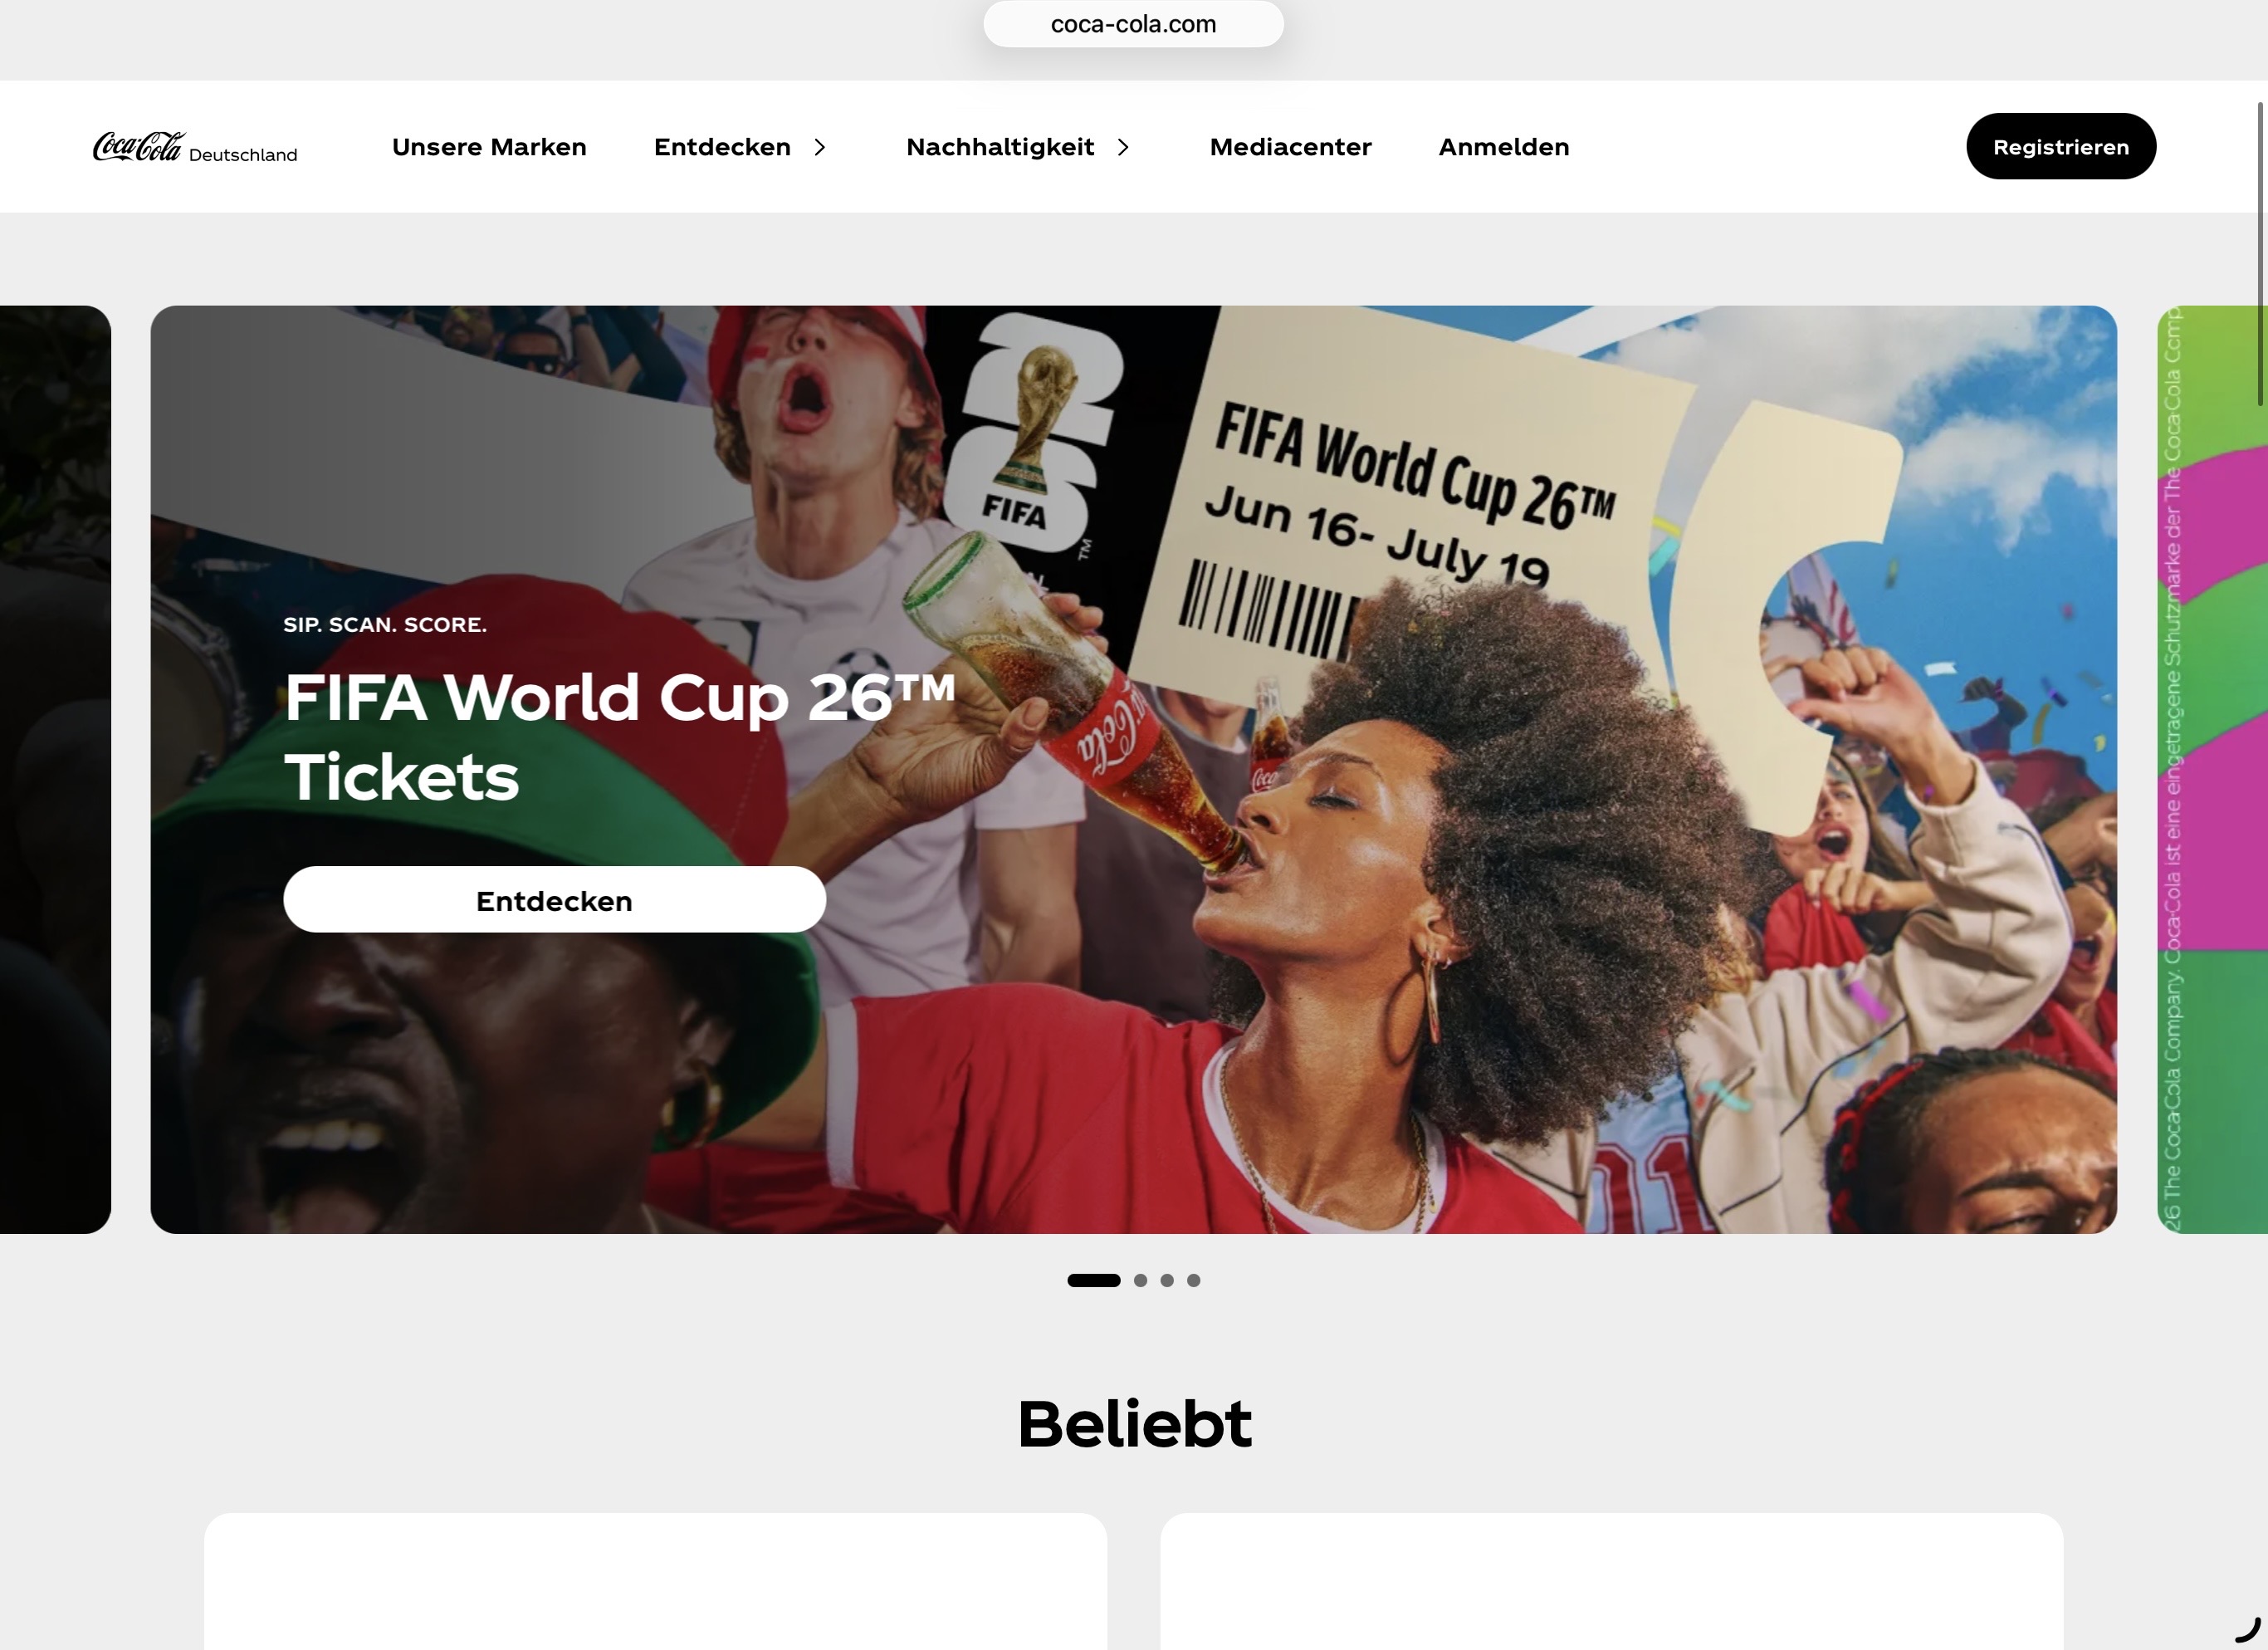The image size is (2268, 1650).
Task: Click the coca-cola.com address bar
Action: click(x=1133, y=24)
